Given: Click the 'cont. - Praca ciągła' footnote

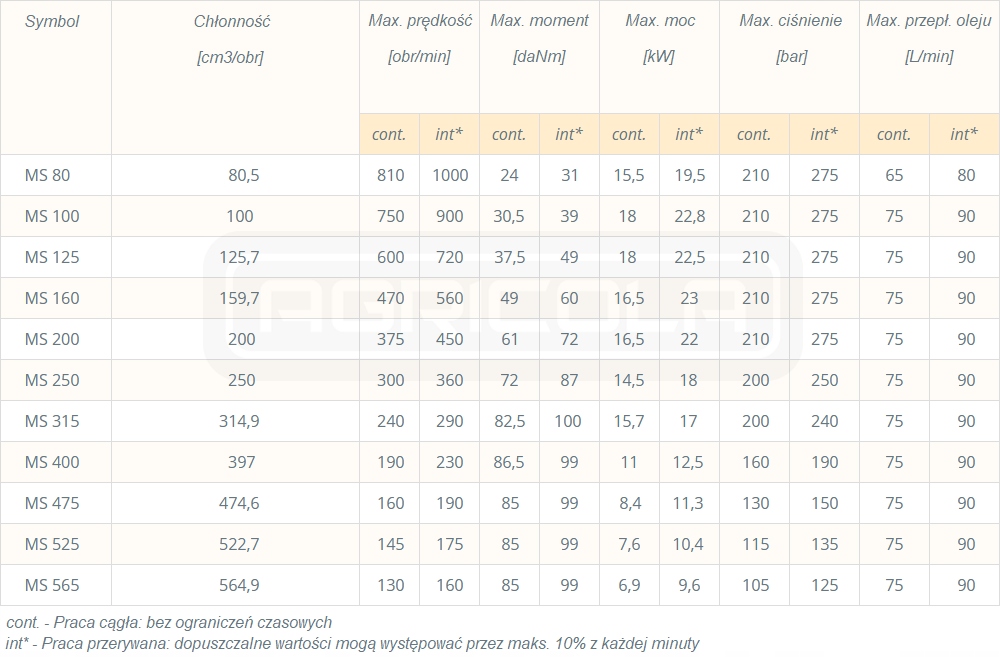Looking at the screenshot, I should pyautogui.click(x=168, y=623).
